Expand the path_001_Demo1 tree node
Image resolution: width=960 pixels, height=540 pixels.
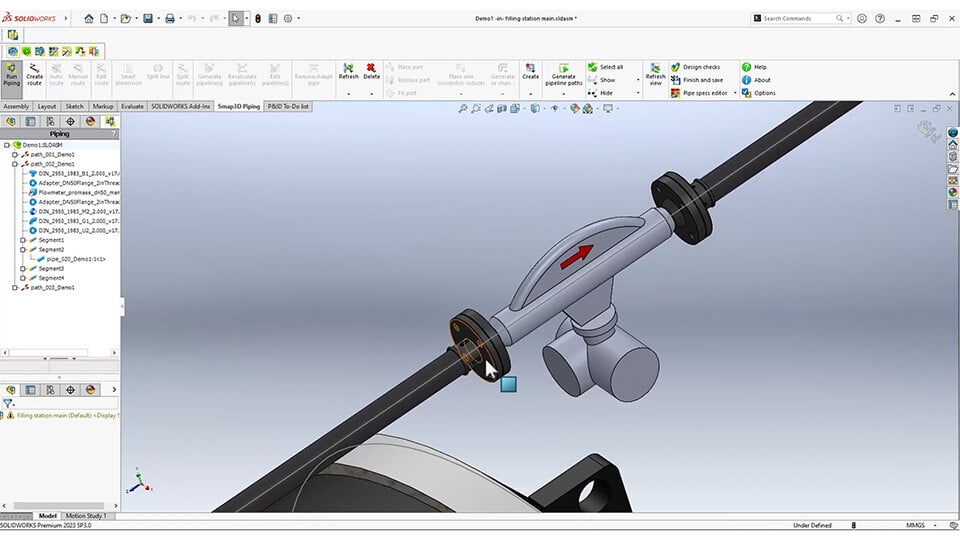coord(15,155)
